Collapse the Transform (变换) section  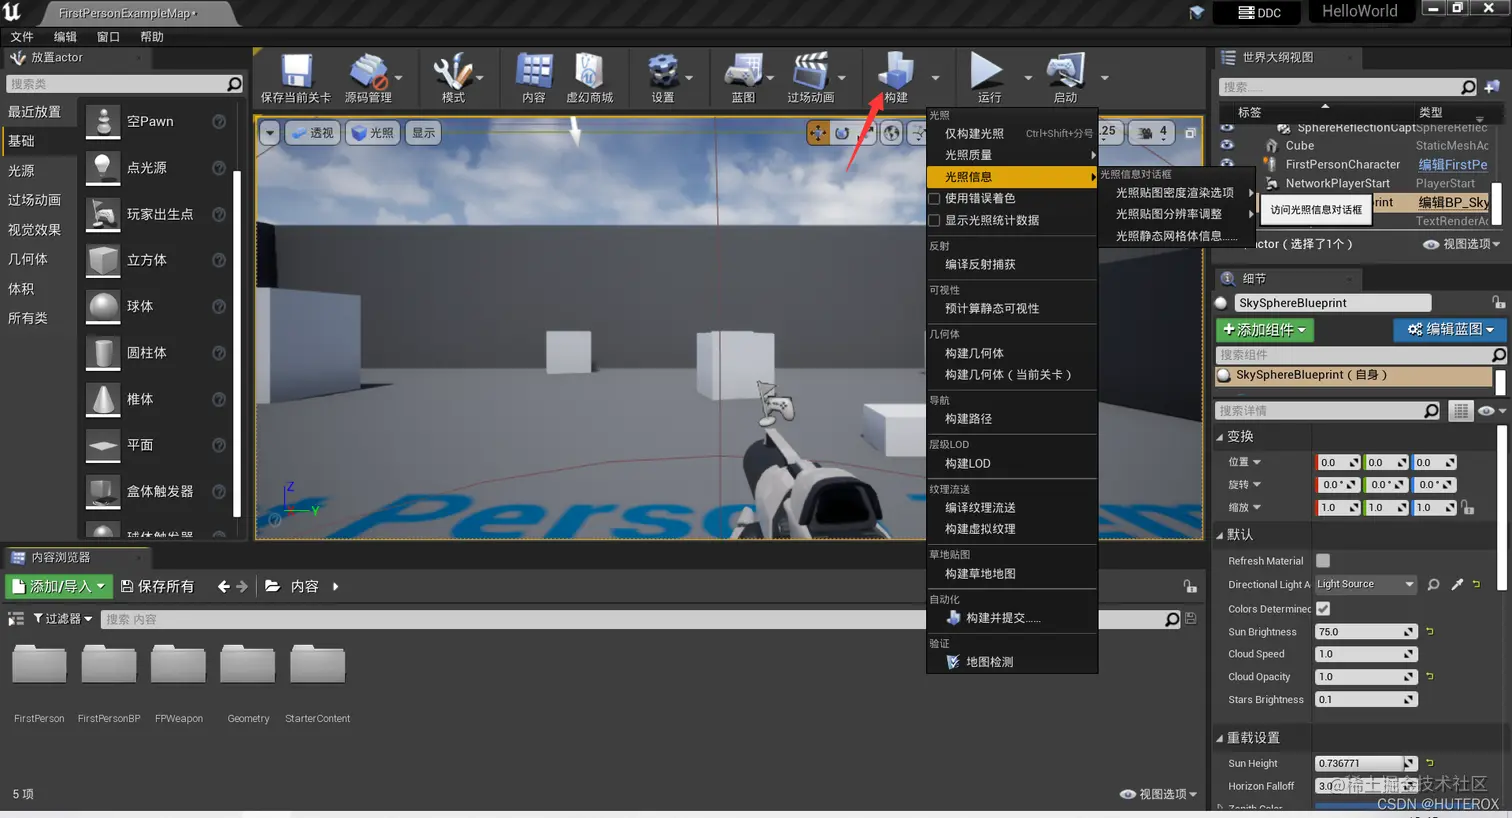[x=1219, y=437]
